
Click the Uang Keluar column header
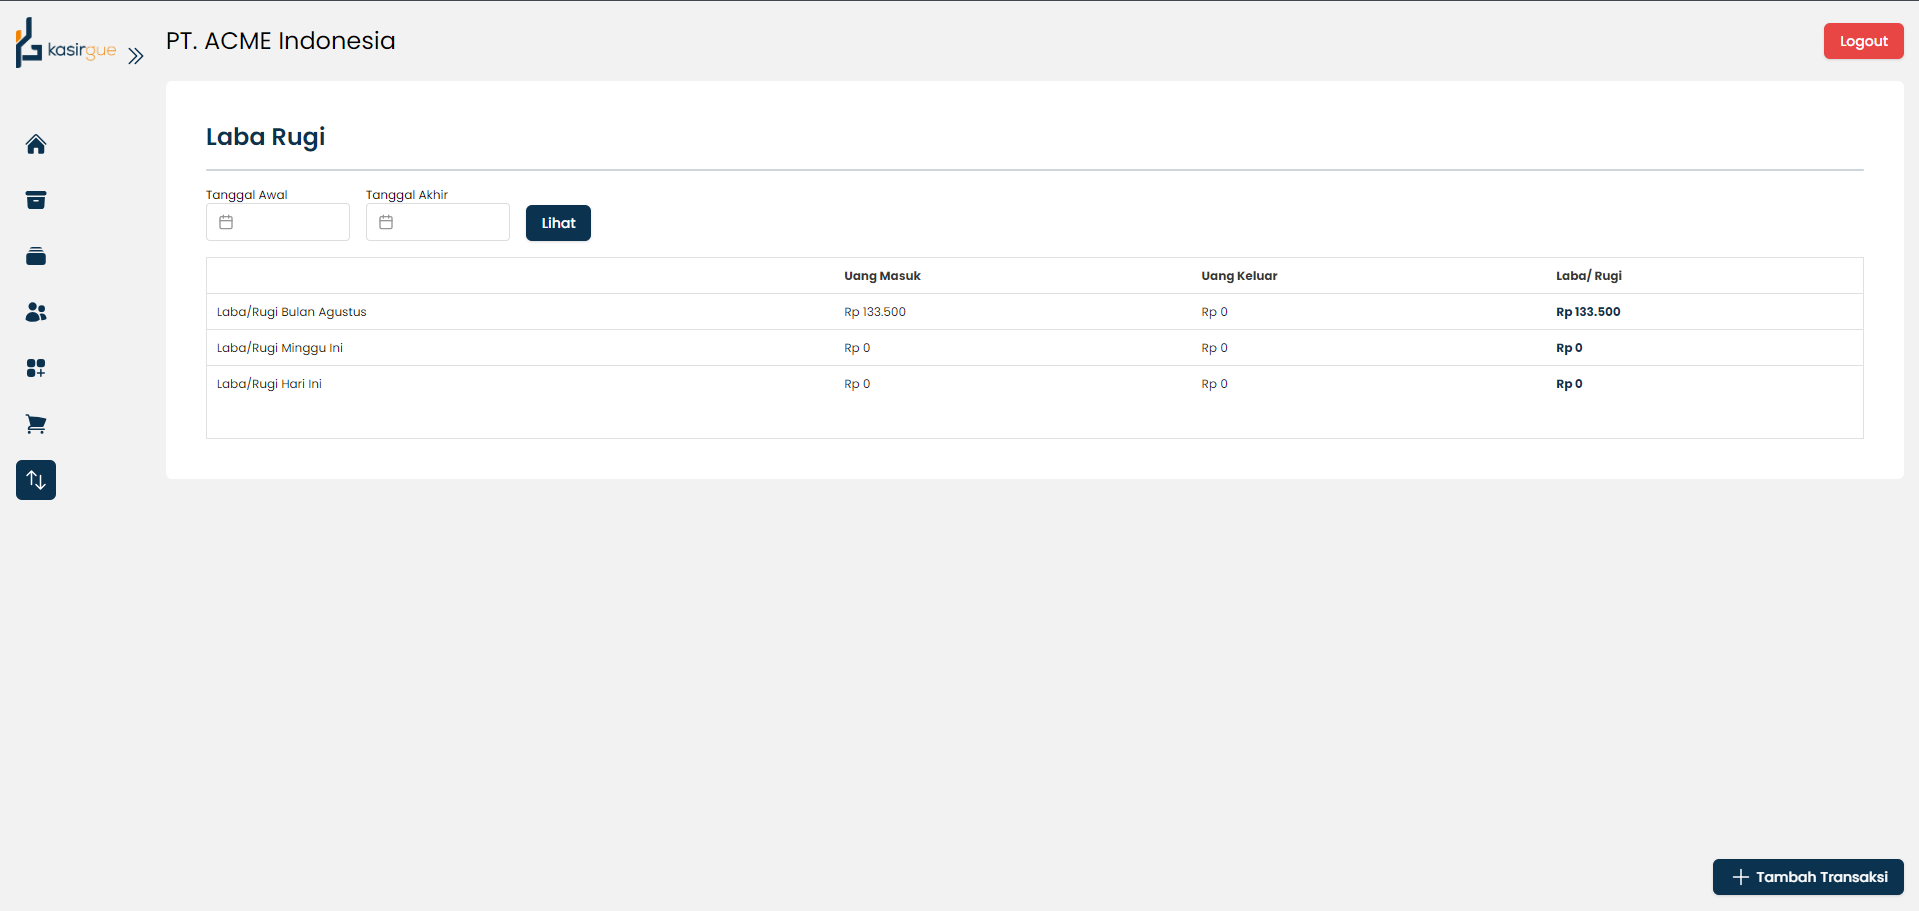(1239, 276)
